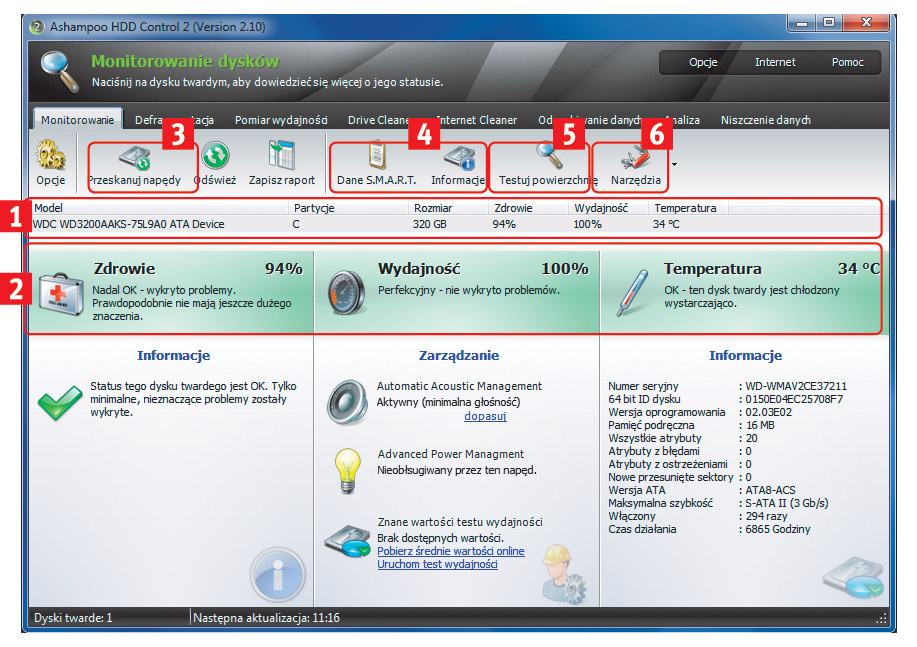Open the Pomoc header button

click(x=847, y=62)
